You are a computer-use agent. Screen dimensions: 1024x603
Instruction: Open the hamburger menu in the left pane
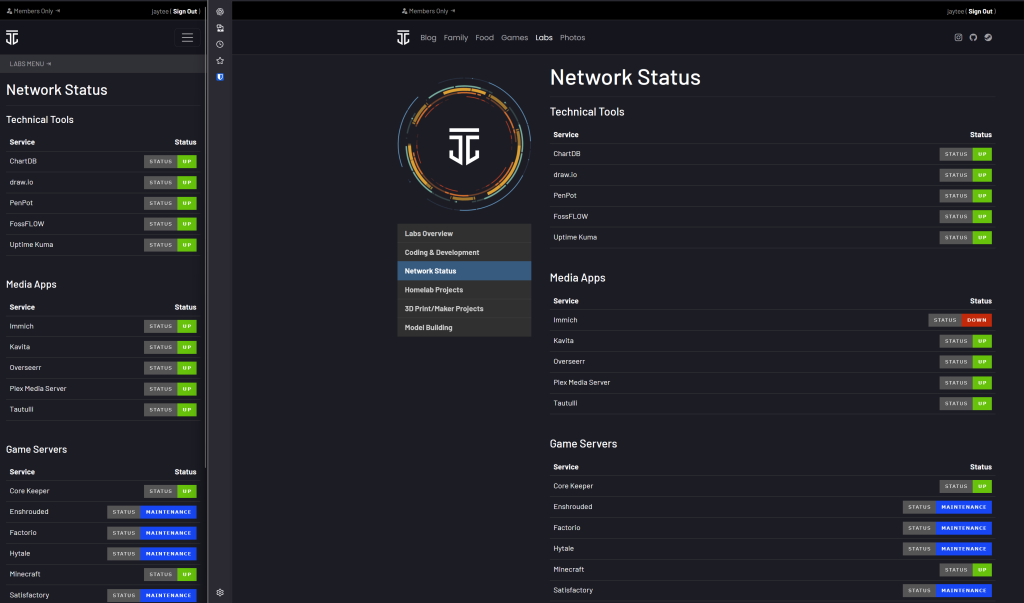click(187, 38)
